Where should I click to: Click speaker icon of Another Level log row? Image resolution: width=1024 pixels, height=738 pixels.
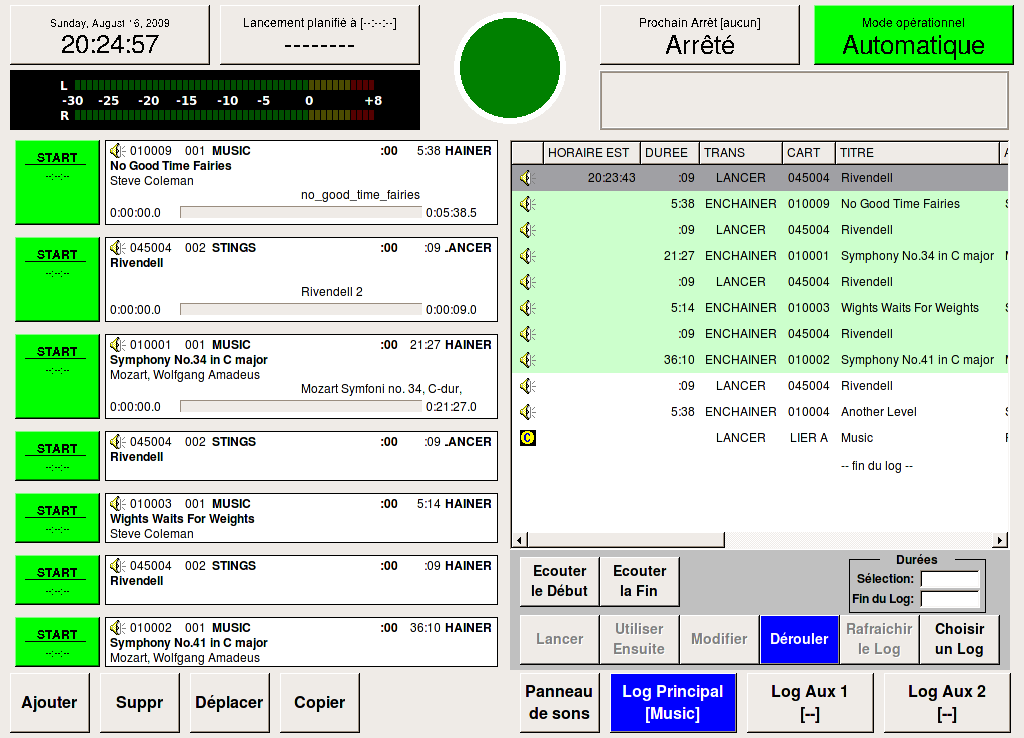pyautogui.click(x=527, y=412)
